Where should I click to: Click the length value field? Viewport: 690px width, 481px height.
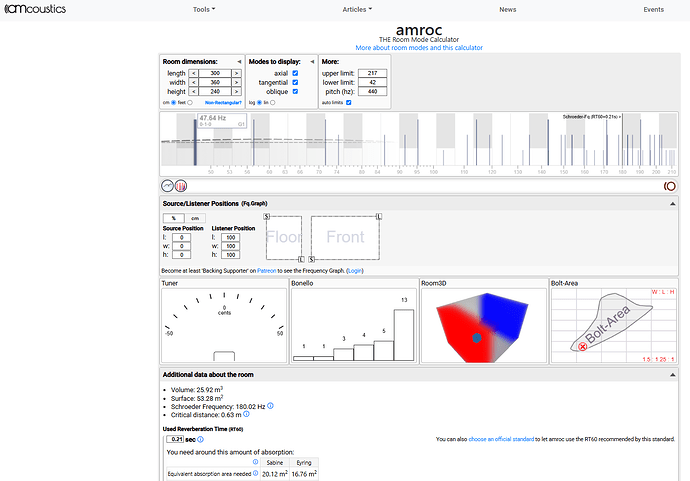click(x=215, y=73)
